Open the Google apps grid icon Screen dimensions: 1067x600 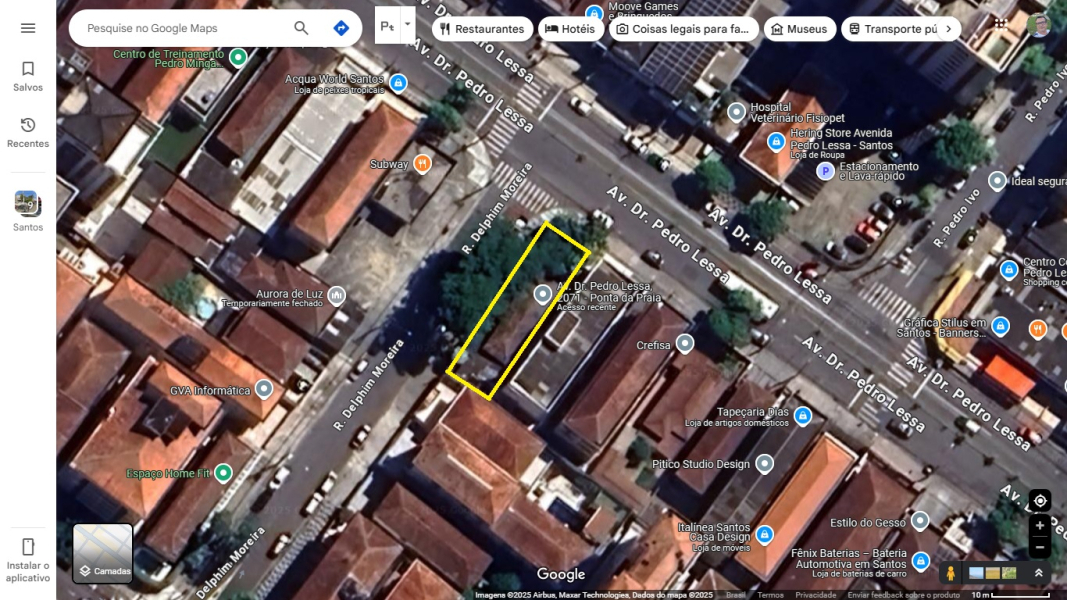(x=999, y=24)
